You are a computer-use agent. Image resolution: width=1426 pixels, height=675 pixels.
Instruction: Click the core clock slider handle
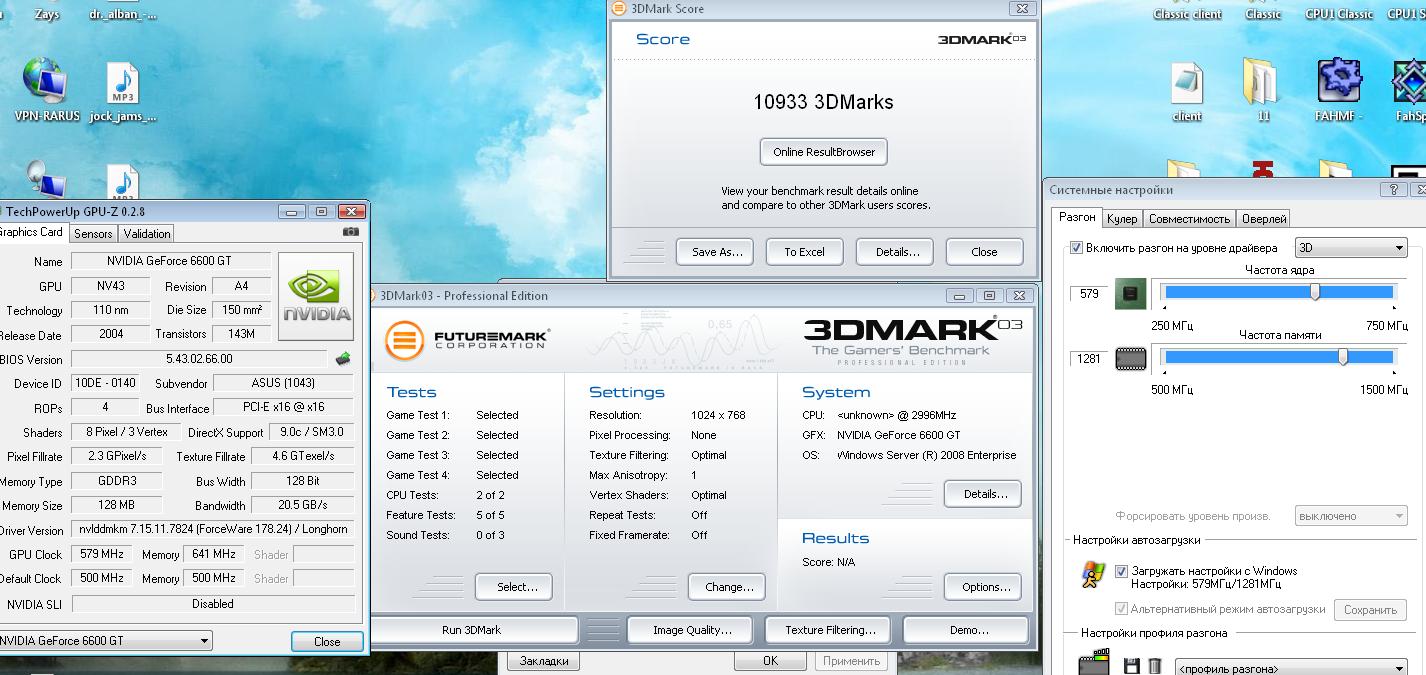pos(1315,292)
